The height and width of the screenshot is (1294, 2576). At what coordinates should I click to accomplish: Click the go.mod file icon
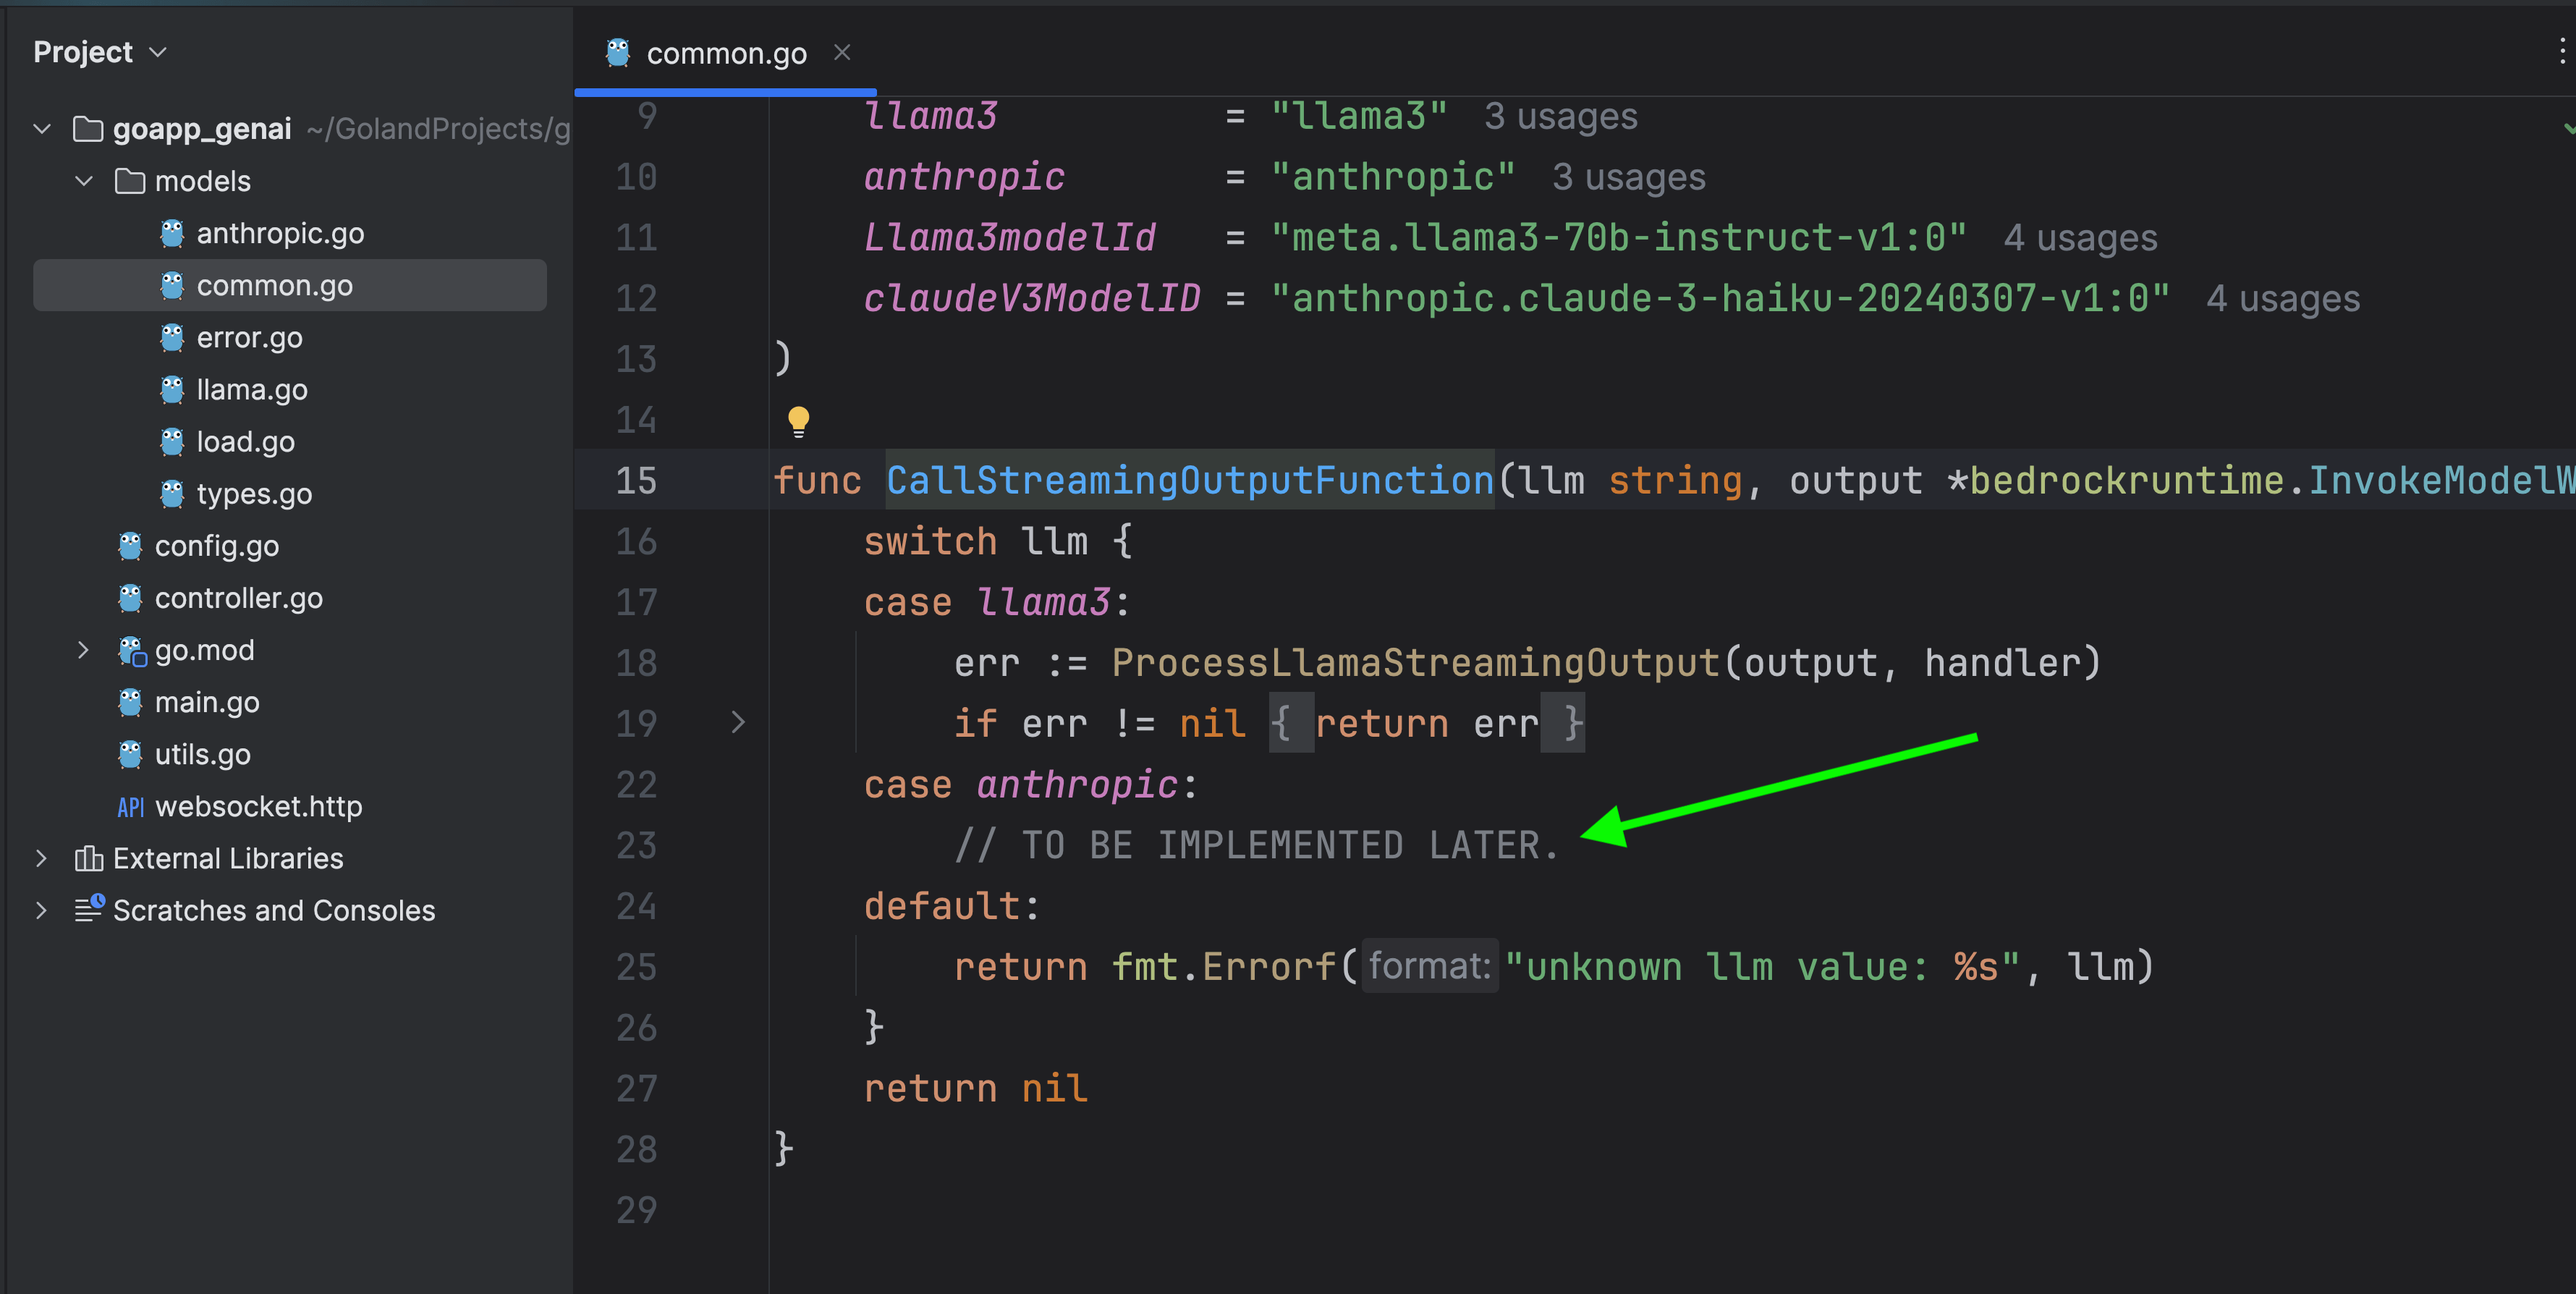point(131,651)
